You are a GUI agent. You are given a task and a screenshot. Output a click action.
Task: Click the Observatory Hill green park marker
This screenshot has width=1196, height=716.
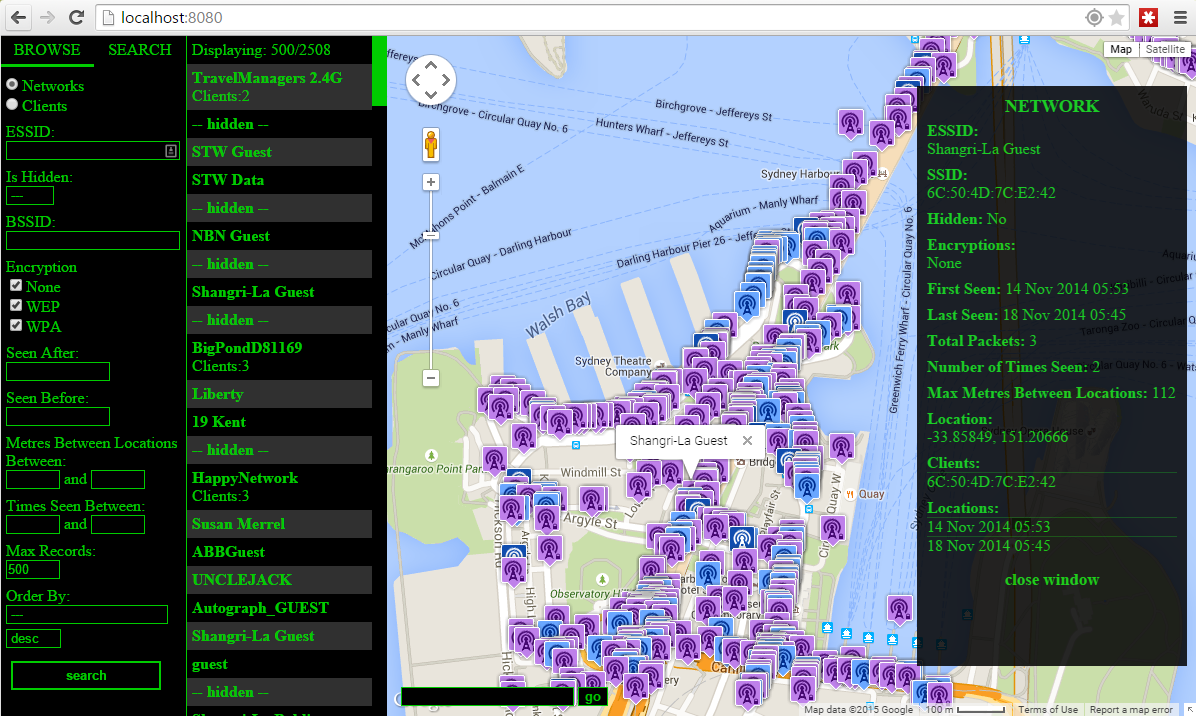(x=602, y=580)
